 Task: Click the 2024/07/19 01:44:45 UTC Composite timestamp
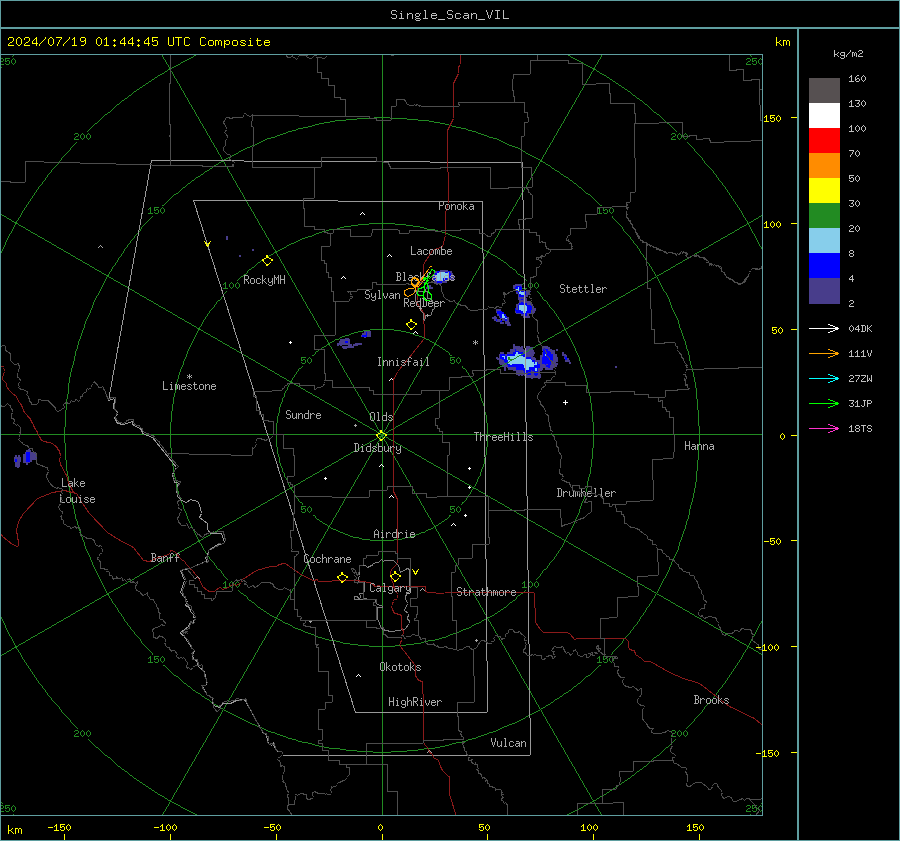[138, 42]
